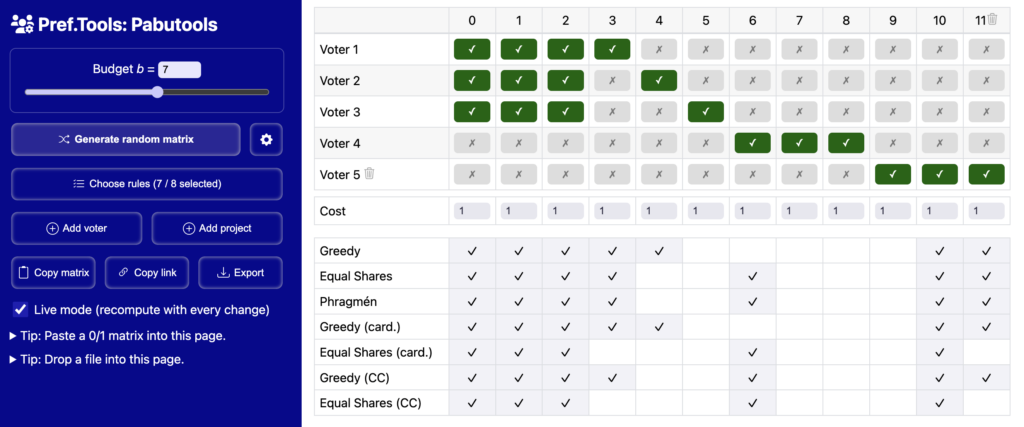Copy the matrix to clipboard
This screenshot has width=1024, height=427.
(x=54, y=273)
